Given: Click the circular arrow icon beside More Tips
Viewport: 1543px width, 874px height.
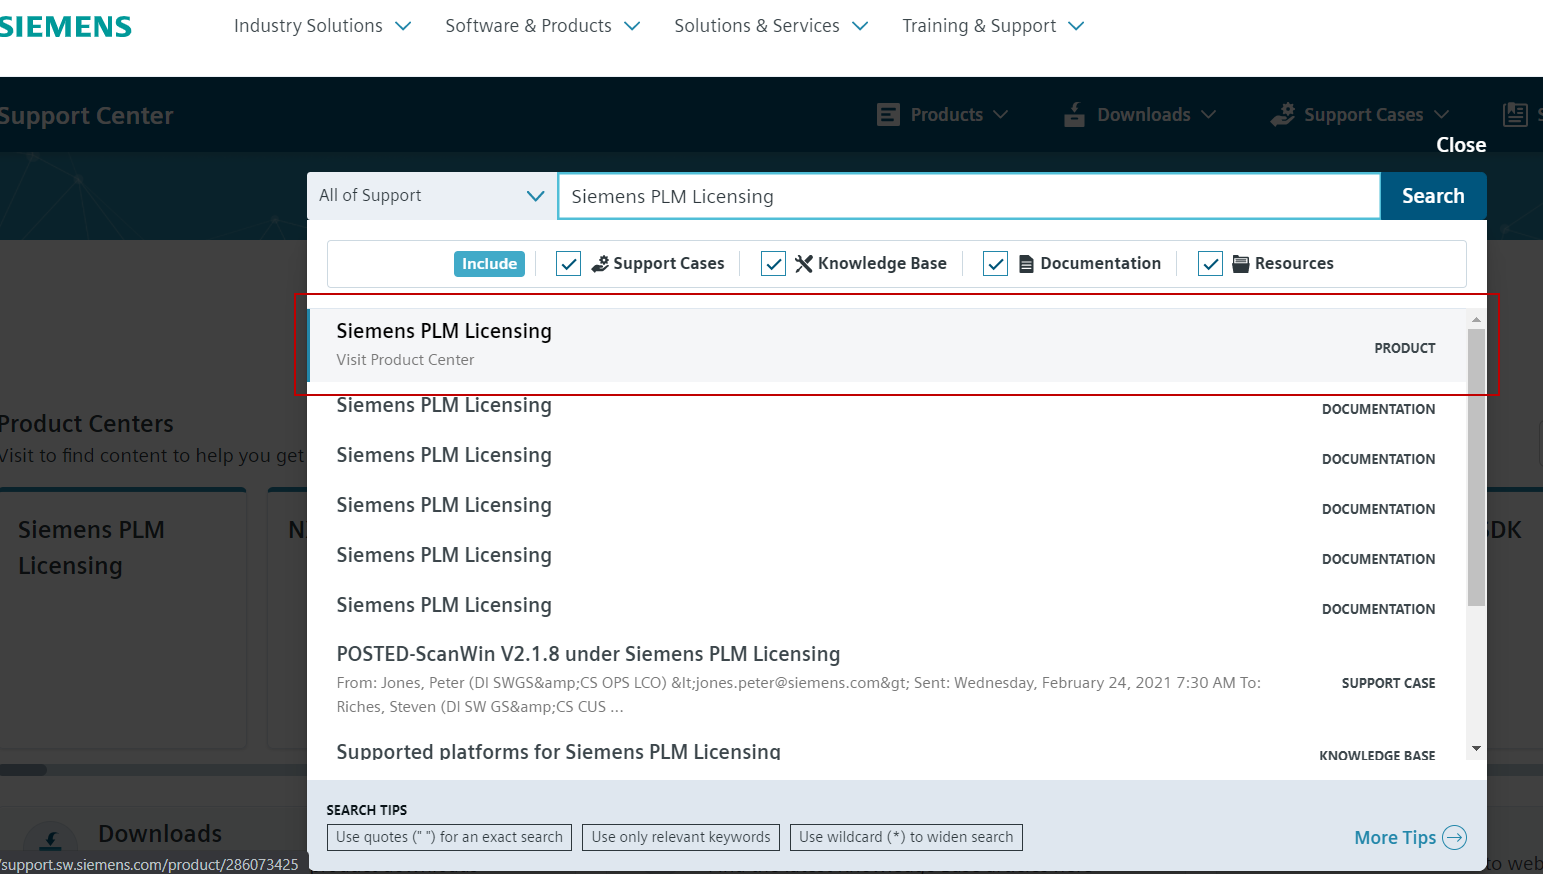Looking at the screenshot, I should 1455,837.
